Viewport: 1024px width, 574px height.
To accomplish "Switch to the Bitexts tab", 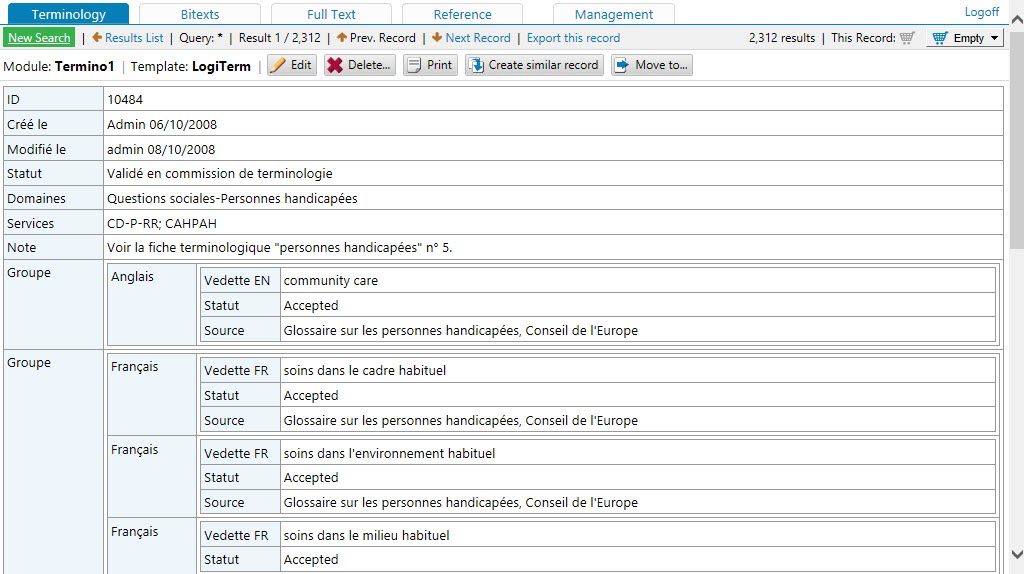I will (200, 14).
